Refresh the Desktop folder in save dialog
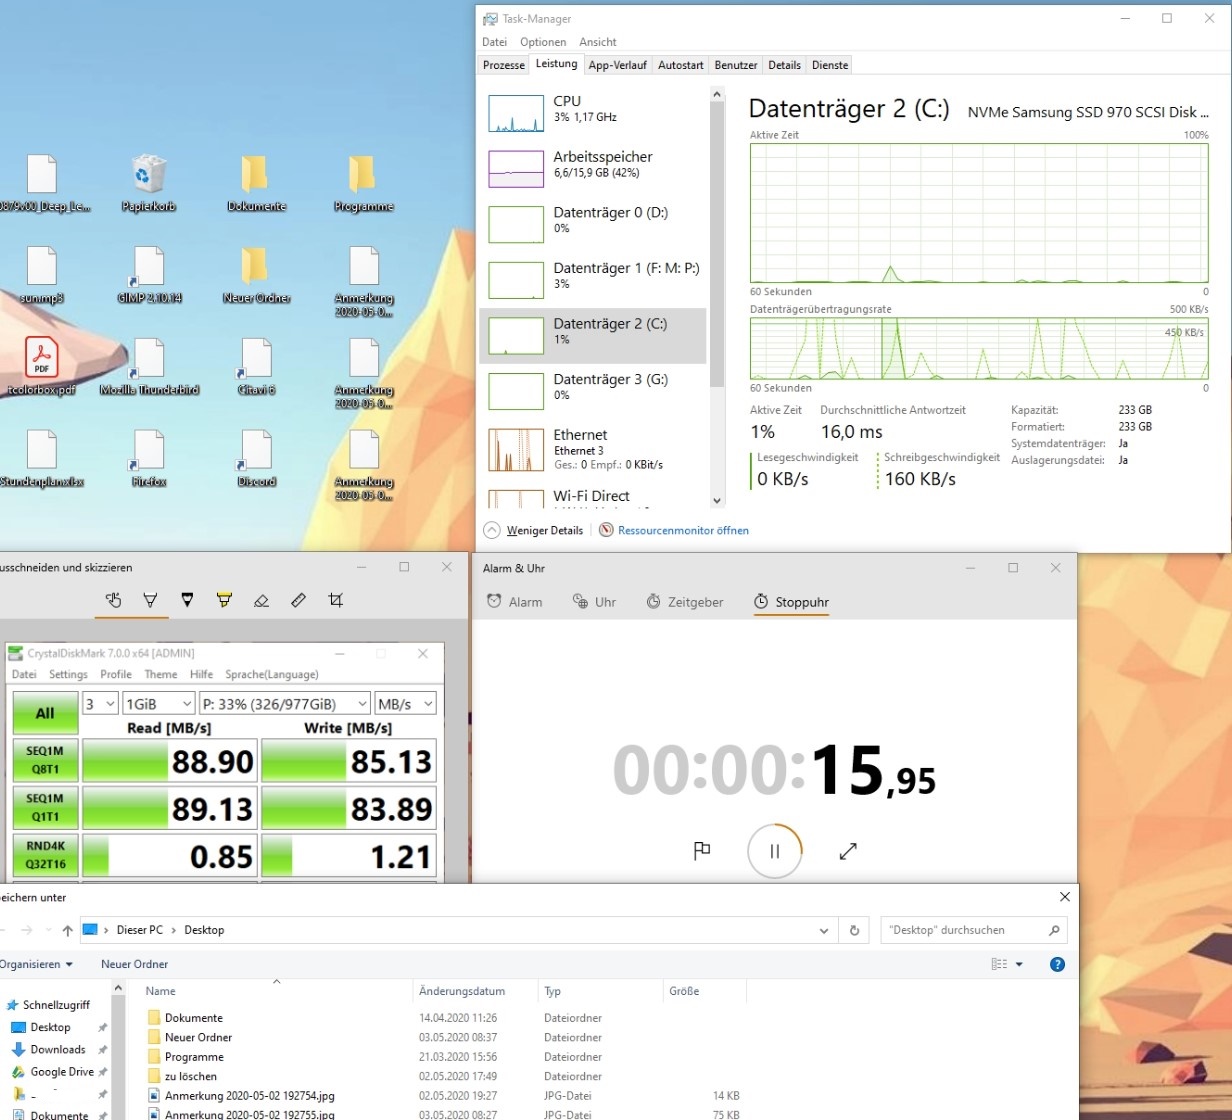 pos(854,930)
